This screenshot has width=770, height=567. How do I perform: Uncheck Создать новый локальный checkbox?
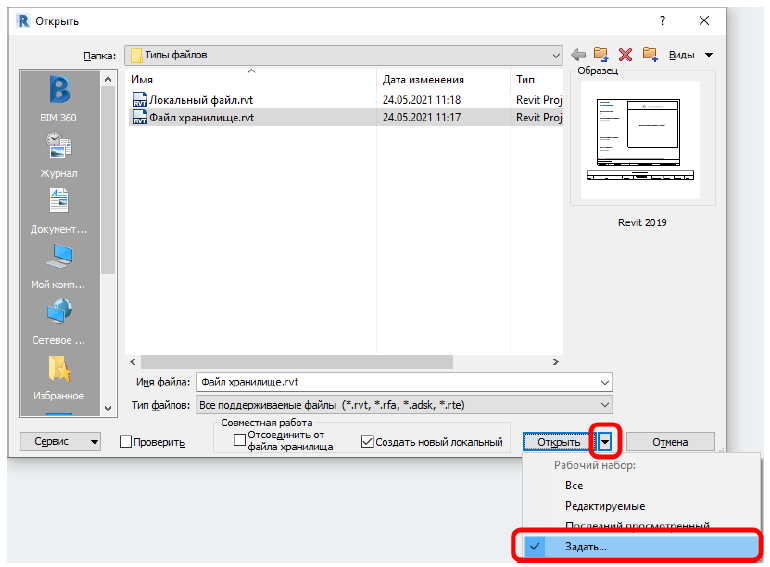(x=367, y=441)
